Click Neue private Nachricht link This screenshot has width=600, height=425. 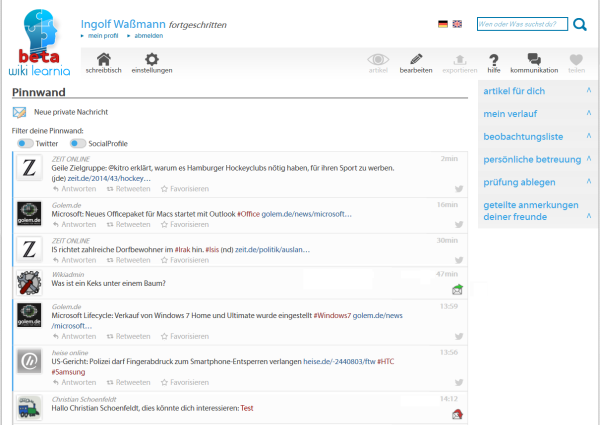(71, 112)
